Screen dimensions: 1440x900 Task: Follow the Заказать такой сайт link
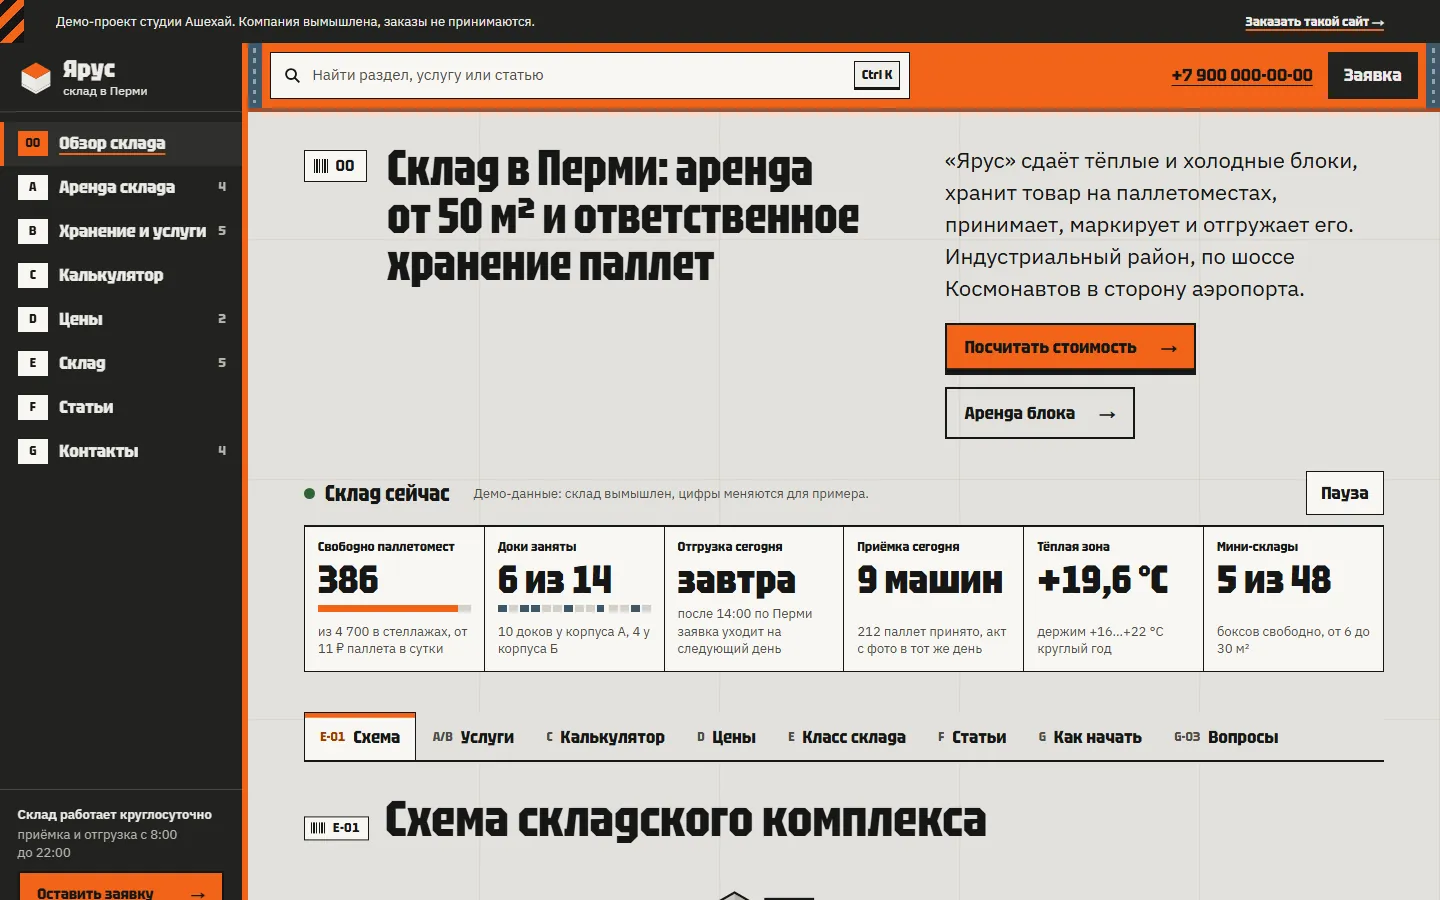[x=1314, y=22]
